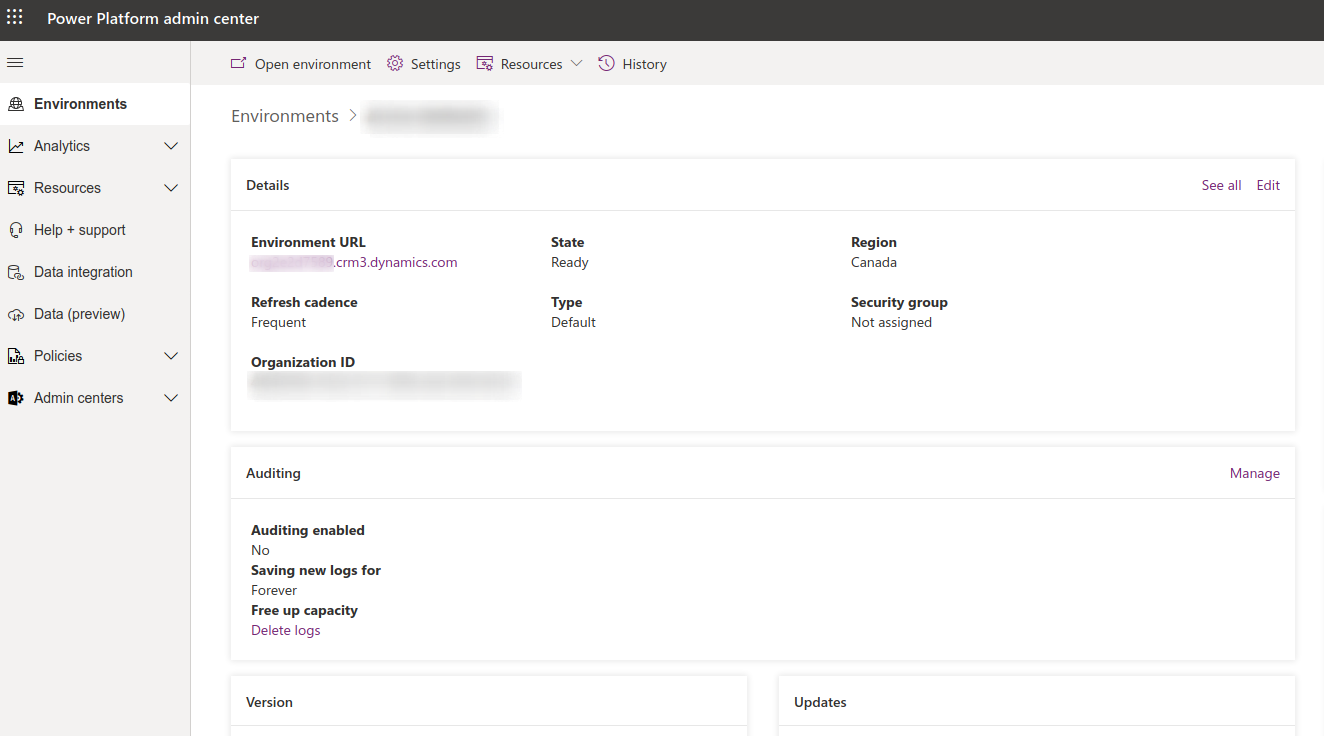Click the Open environment toolbar icon
The width and height of the screenshot is (1324, 736).
pos(238,63)
